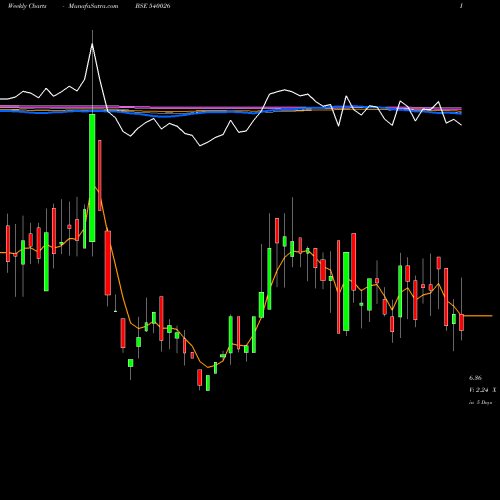This screenshot has width=500, height=500.
Task: Click the peak of the white indicator line
Action: pyautogui.click(x=92, y=44)
